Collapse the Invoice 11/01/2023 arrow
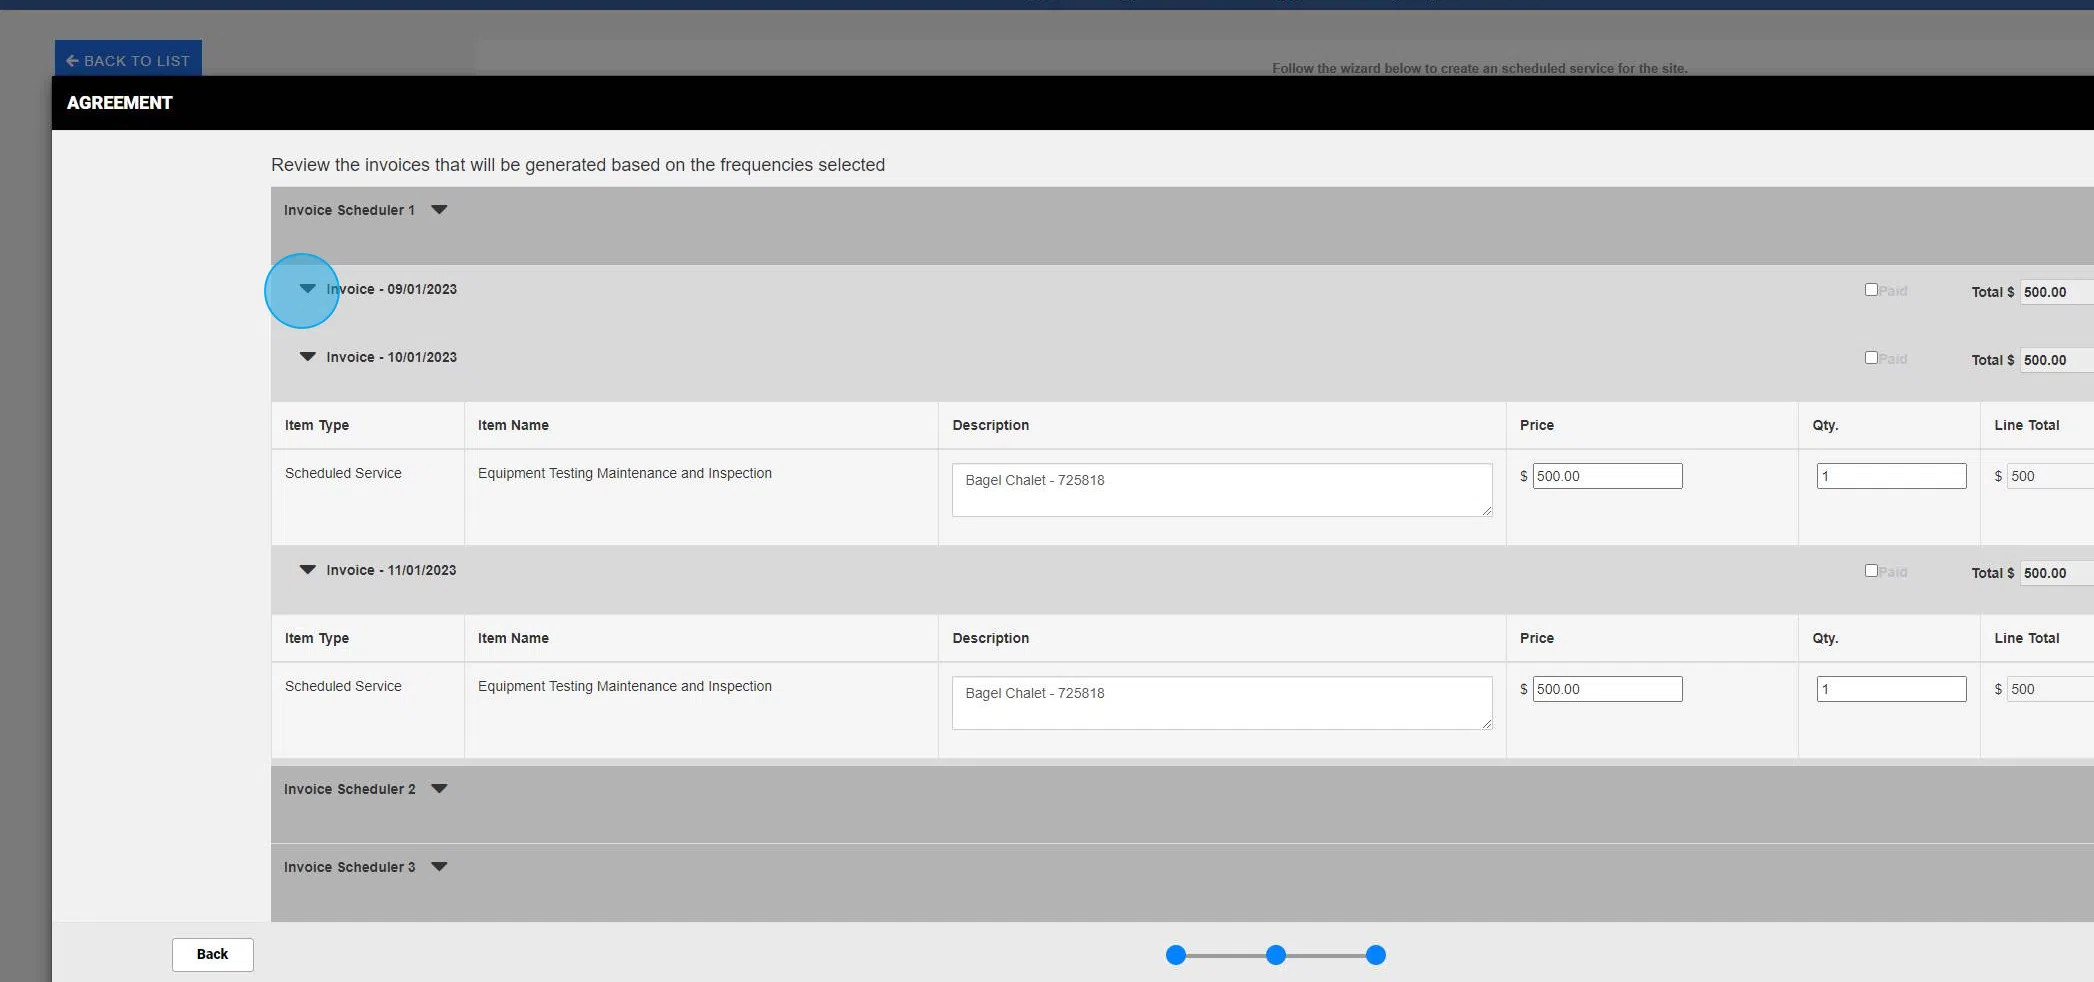This screenshot has width=2094, height=982. (307, 570)
